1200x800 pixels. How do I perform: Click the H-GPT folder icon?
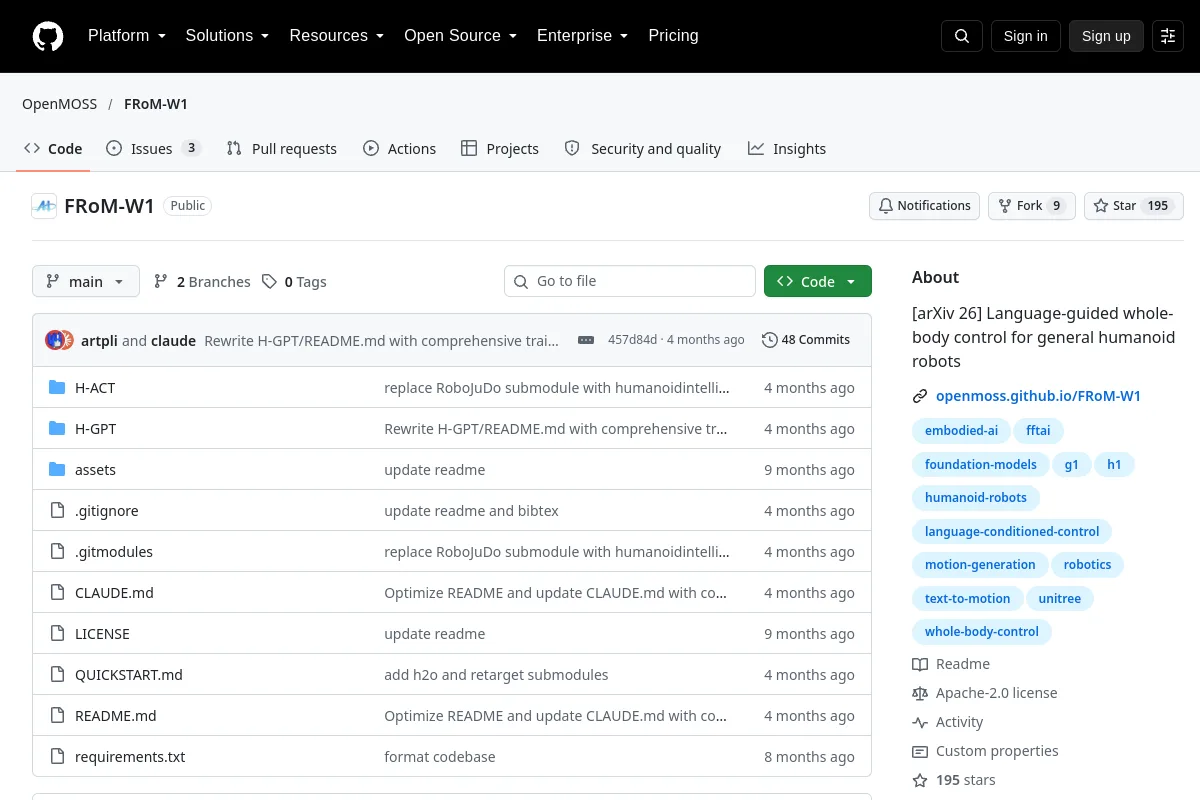[57, 429]
